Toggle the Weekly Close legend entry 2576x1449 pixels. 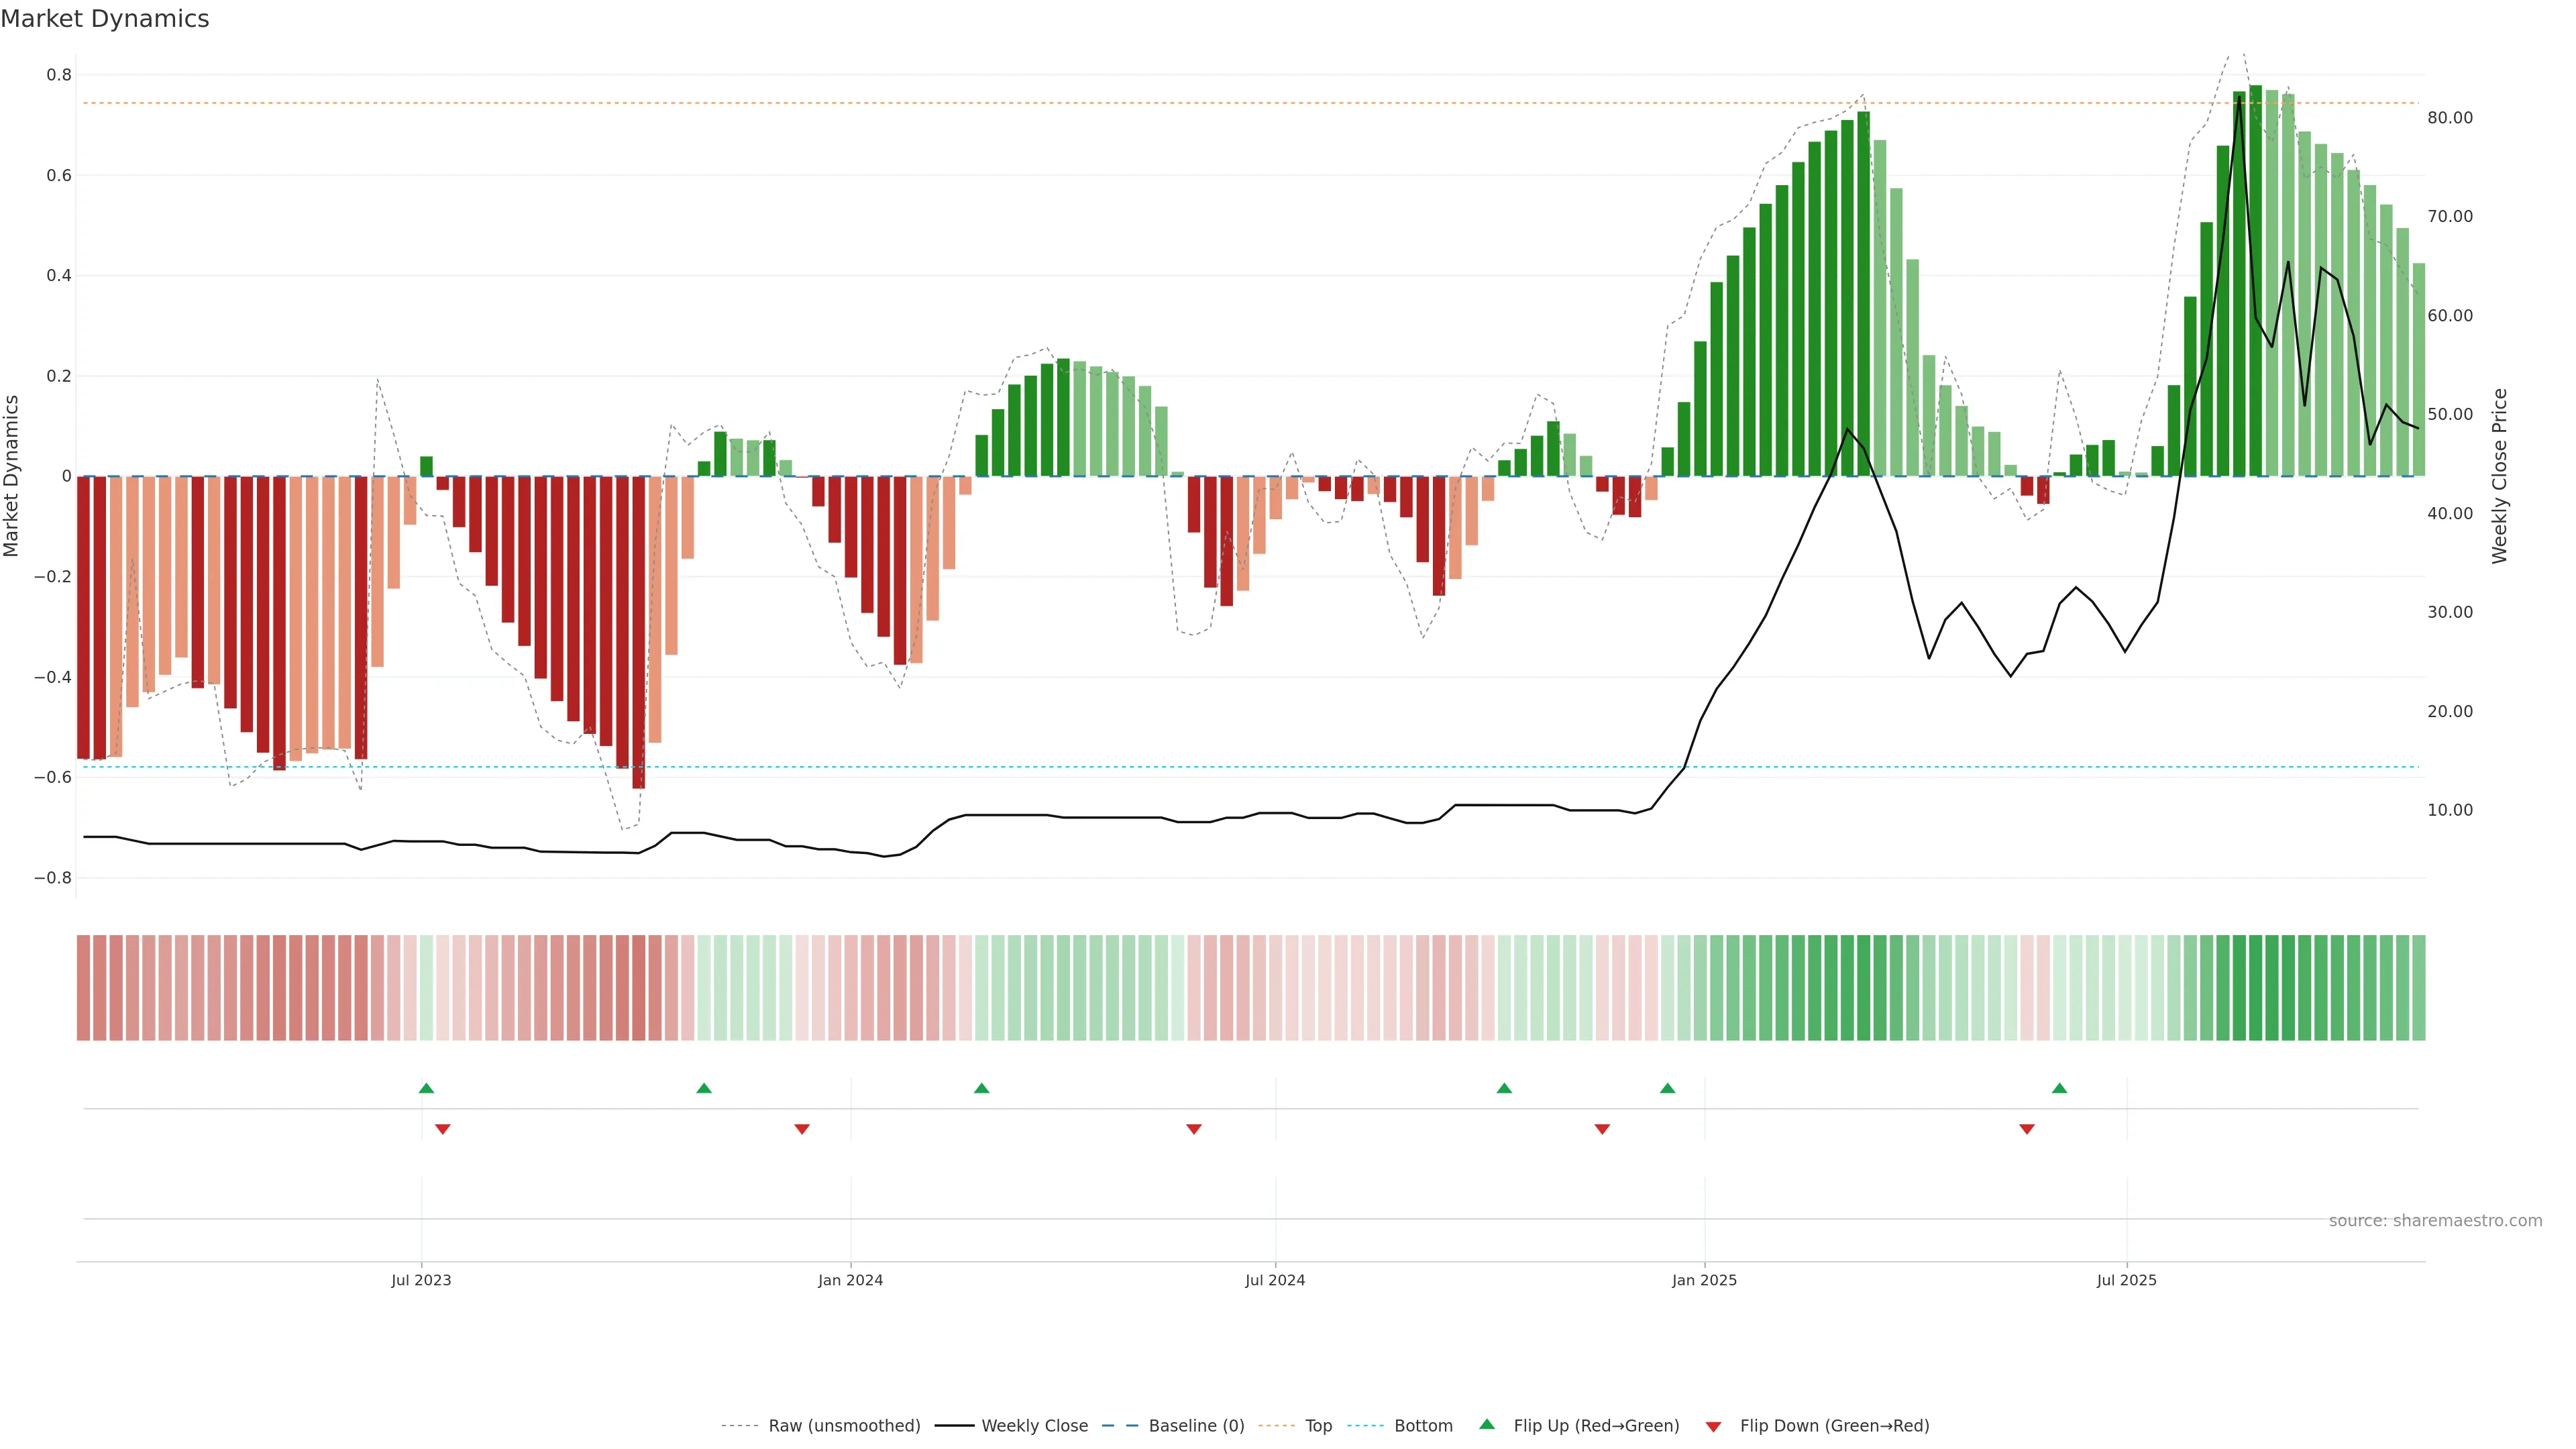click(x=1034, y=1426)
